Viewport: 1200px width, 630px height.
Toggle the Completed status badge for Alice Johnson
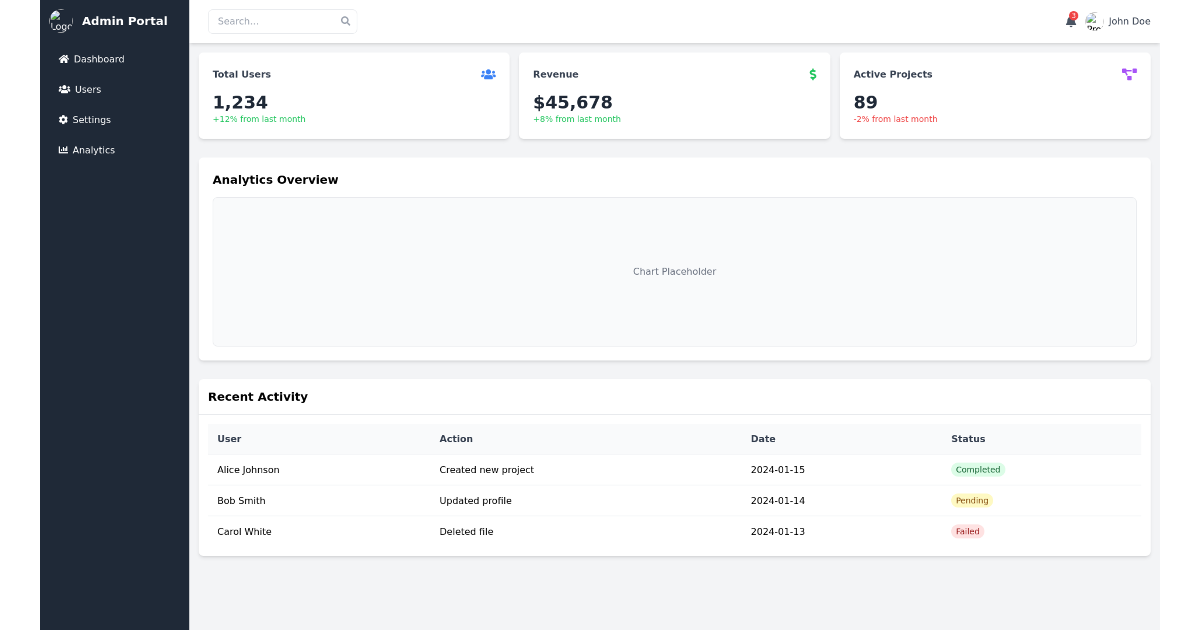pyautogui.click(x=977, y=469)
